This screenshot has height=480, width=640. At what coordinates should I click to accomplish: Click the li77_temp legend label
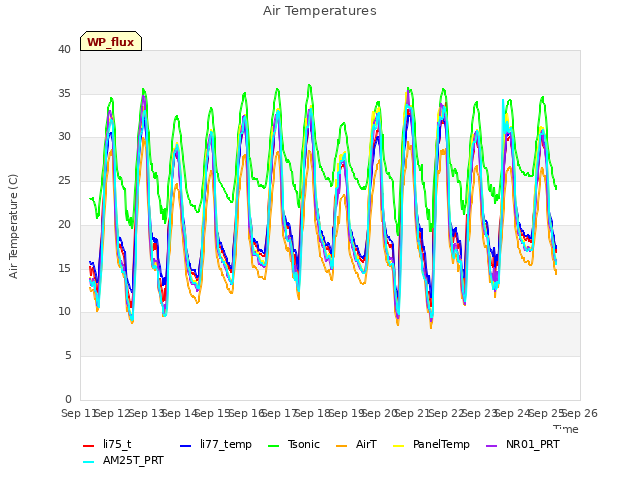(226, 444)
